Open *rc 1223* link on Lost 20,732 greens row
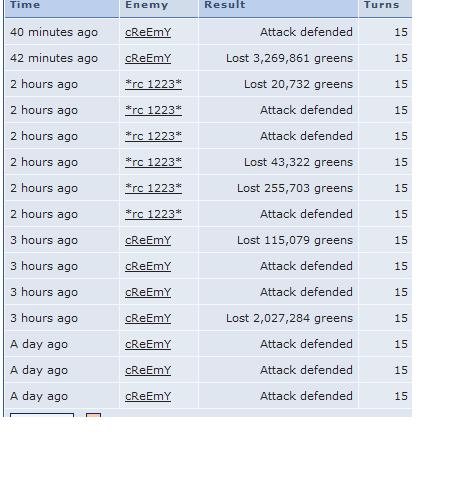Viewport: 476px width, 493px height. pyautogui.click(x=153, y=84)
